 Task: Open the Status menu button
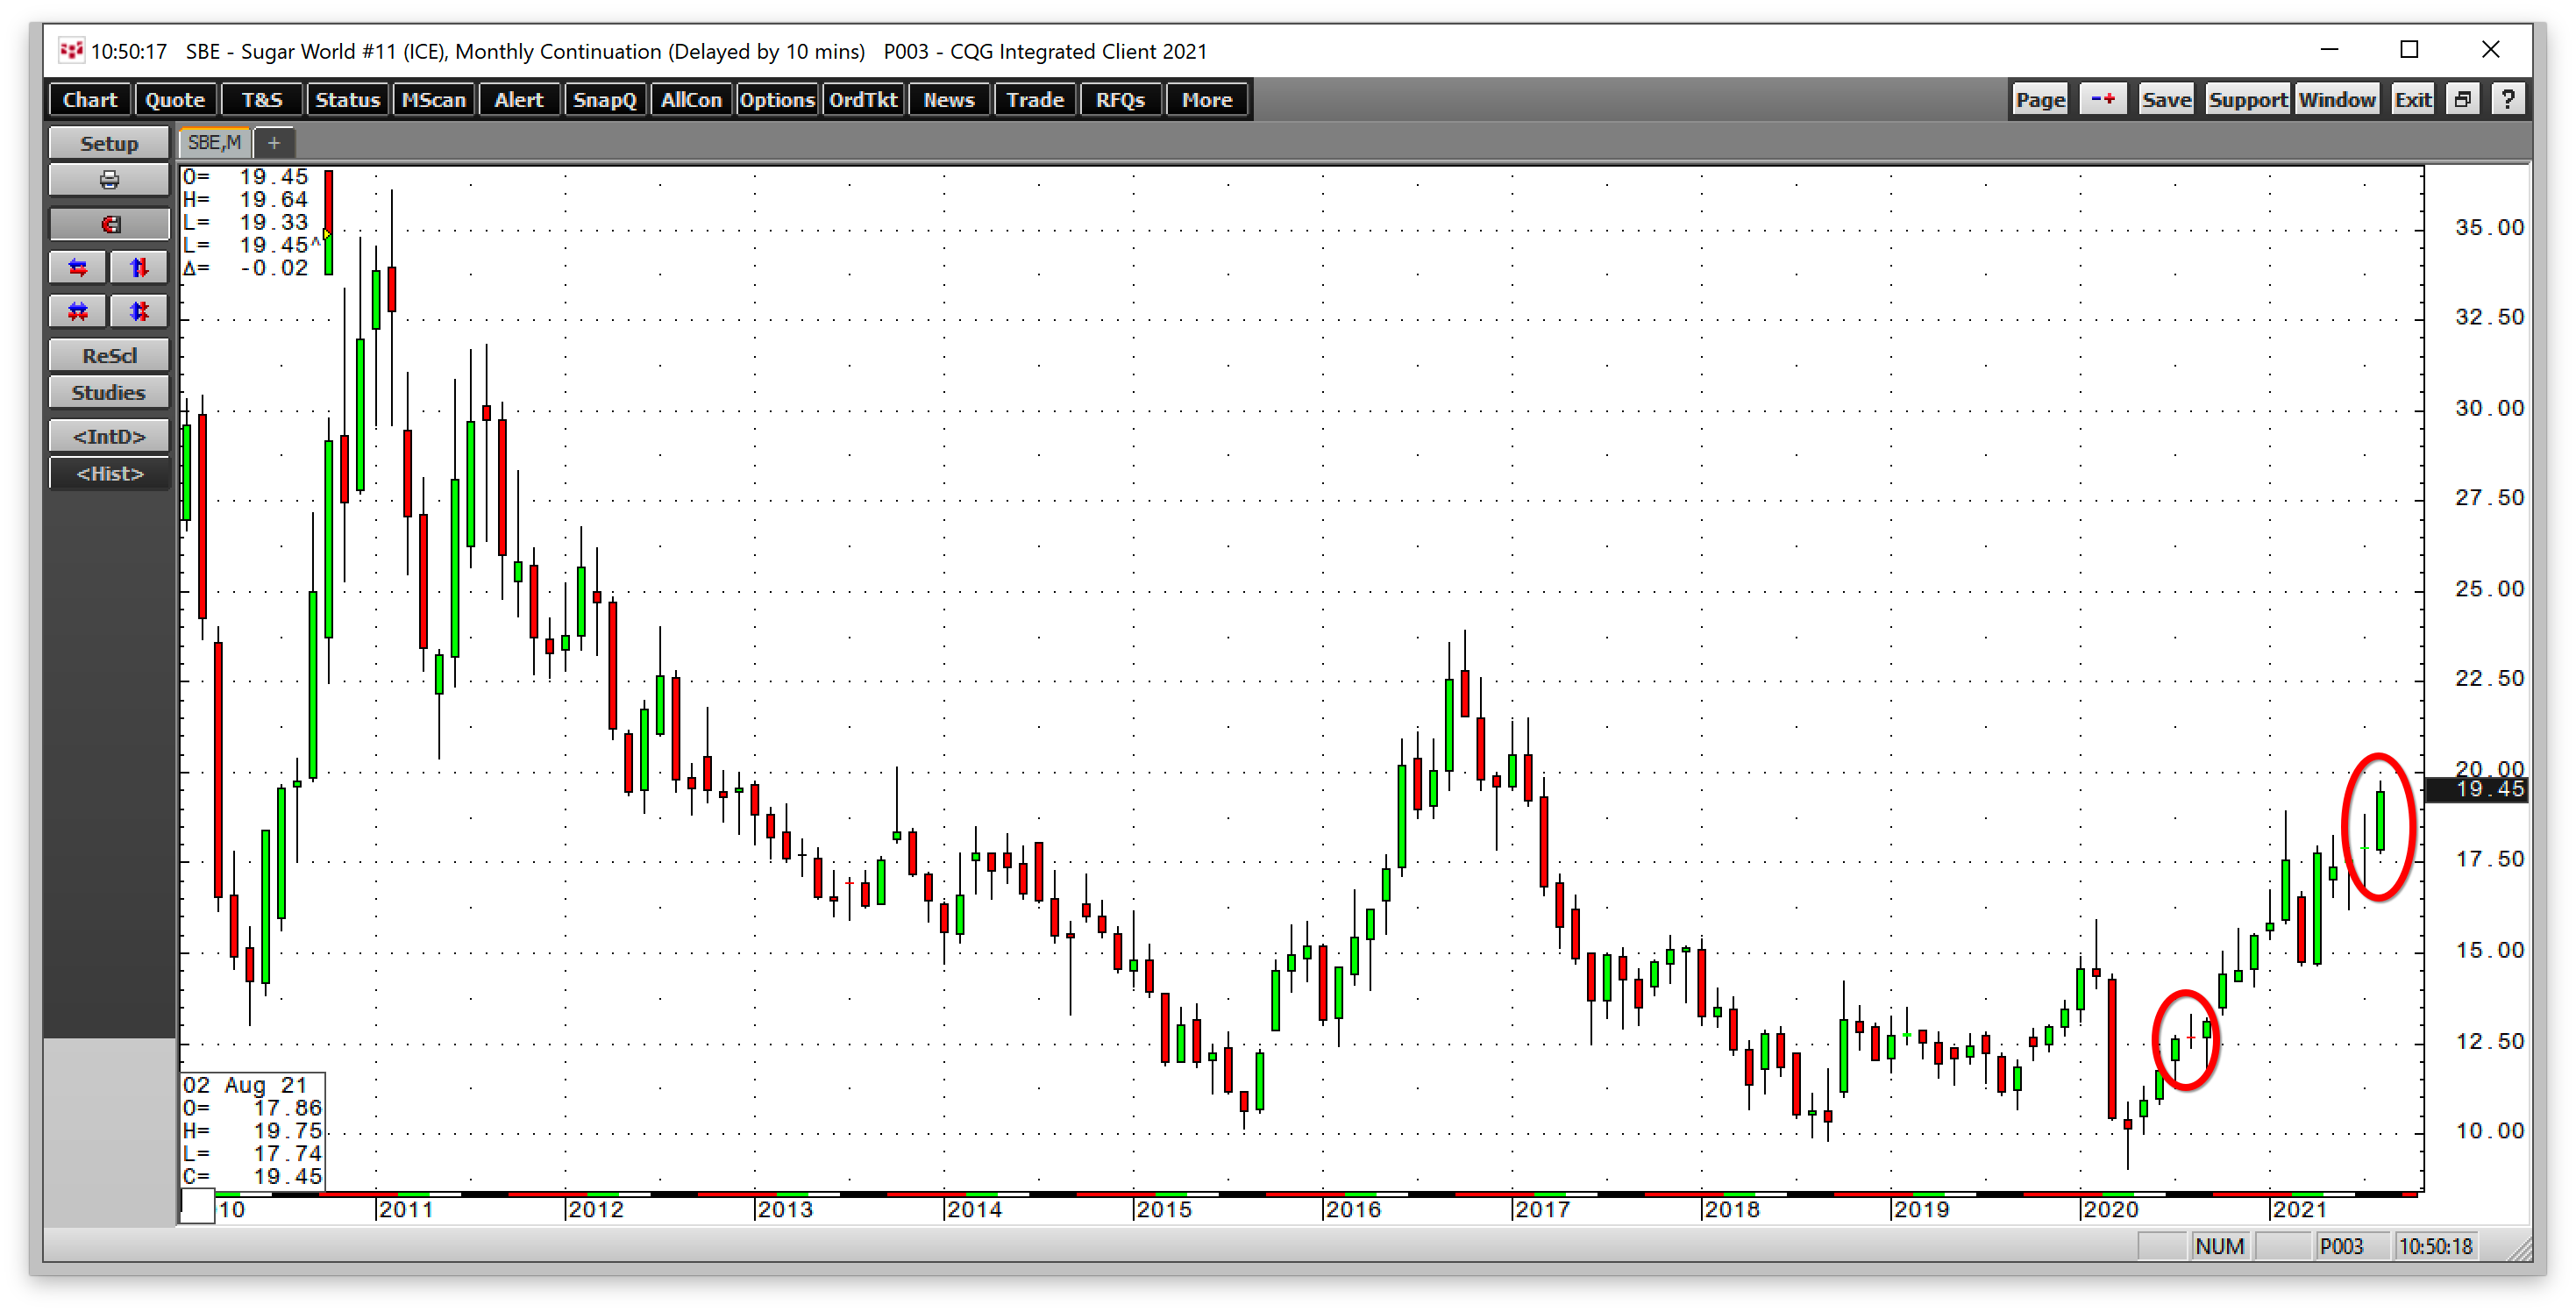click(x=347, y=100)
